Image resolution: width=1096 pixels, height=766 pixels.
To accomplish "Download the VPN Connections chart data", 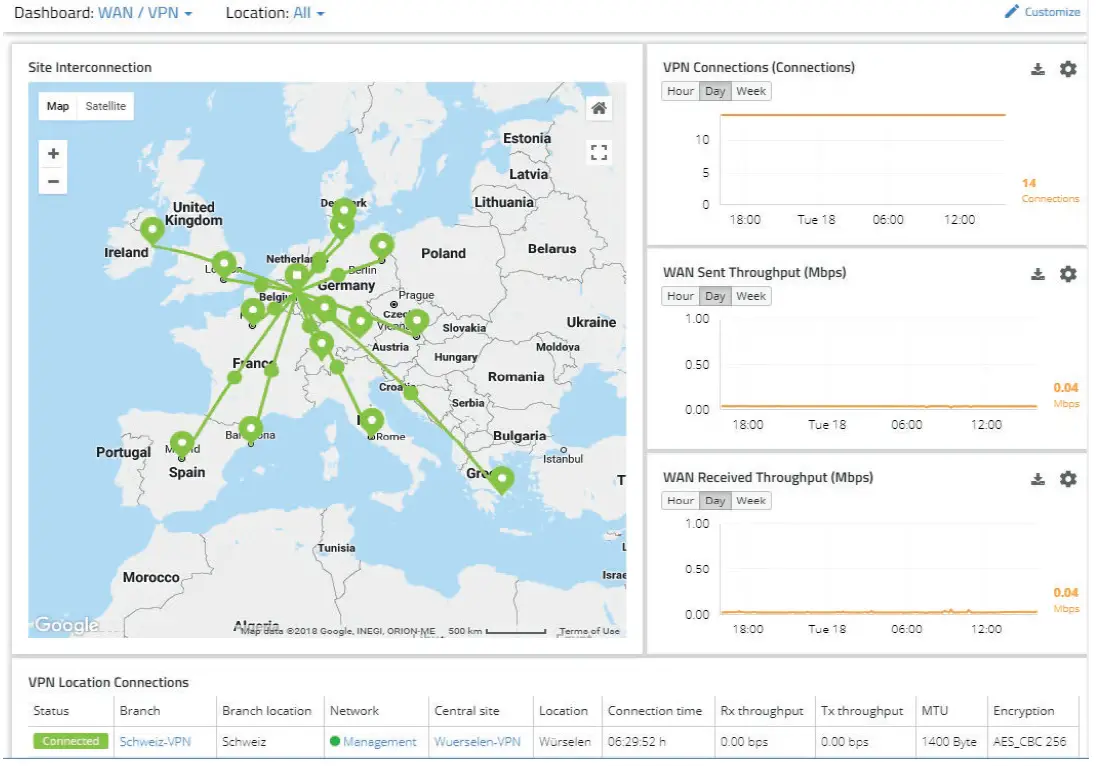I will pos(1038,69).
